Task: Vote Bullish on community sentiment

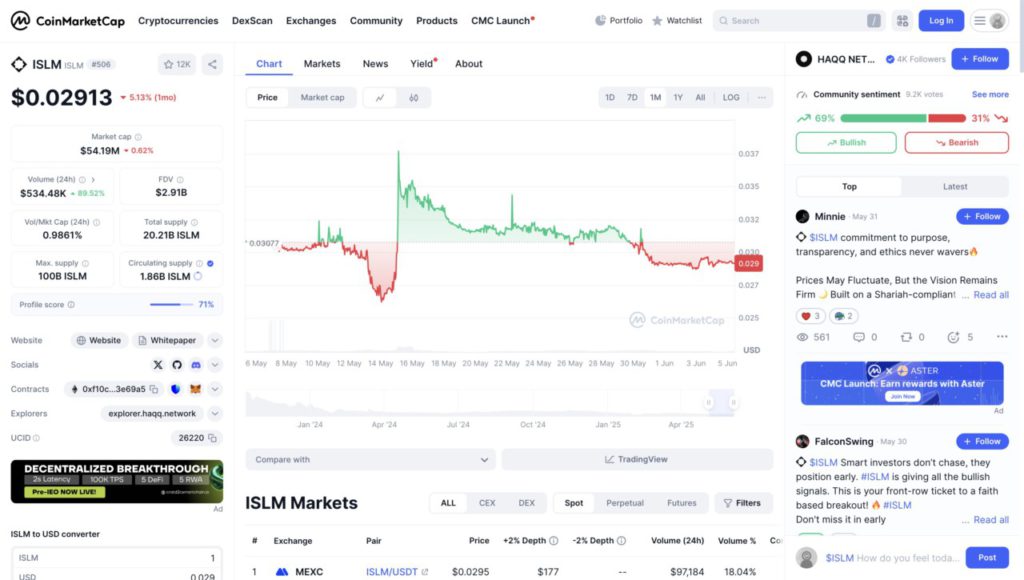Action: click(846, 142)
